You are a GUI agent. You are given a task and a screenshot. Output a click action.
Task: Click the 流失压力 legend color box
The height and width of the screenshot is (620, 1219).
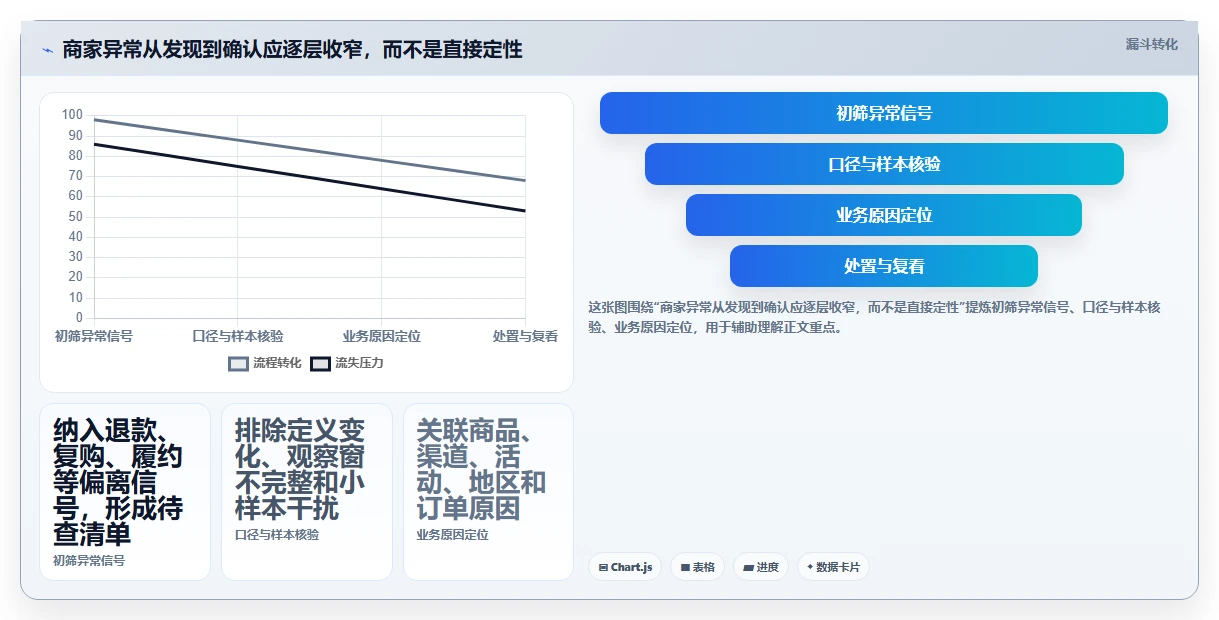click(x=320, y=363)
